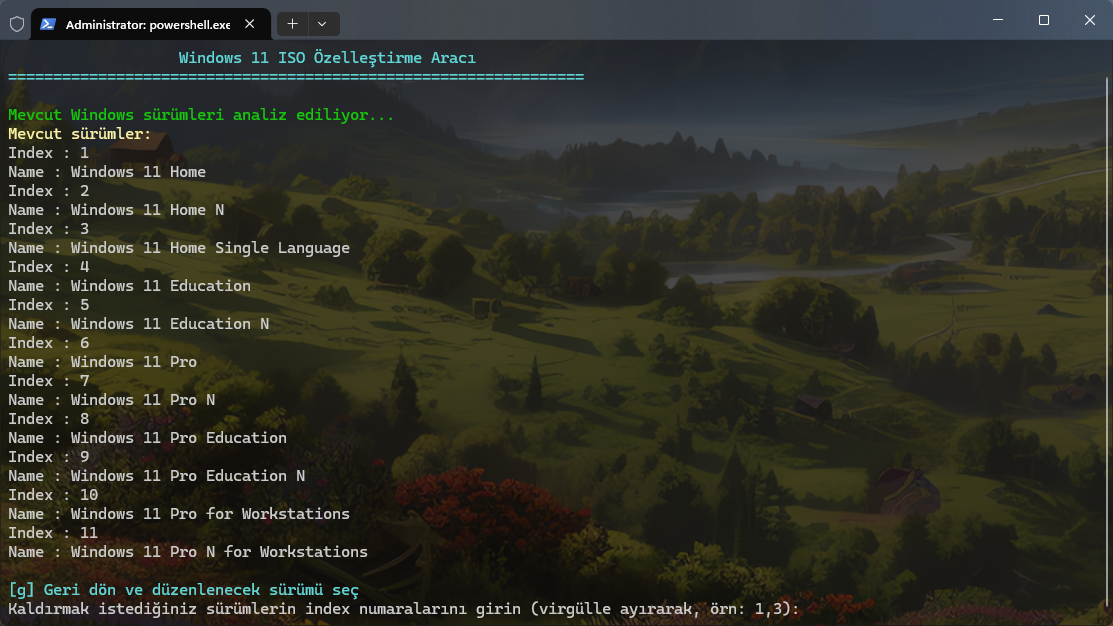Expand the new tab profile dropdown
Viewport: 1113px width, 626px height.
click(x=322, y=24)
